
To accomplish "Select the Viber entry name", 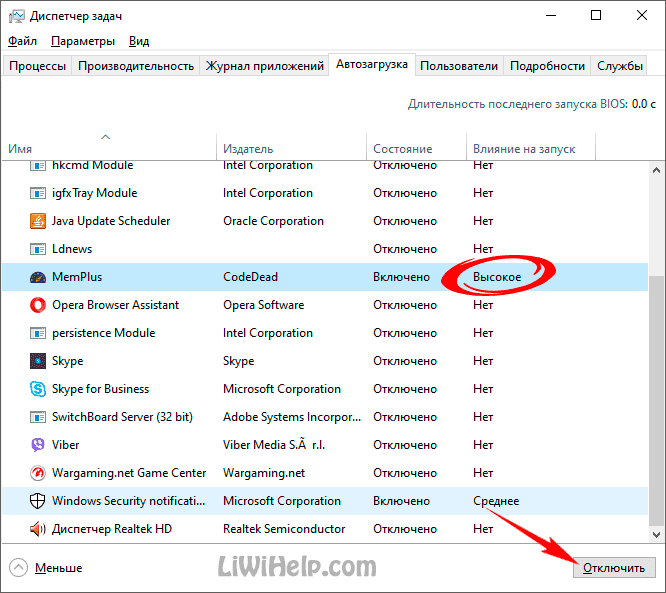I will 65,445.
